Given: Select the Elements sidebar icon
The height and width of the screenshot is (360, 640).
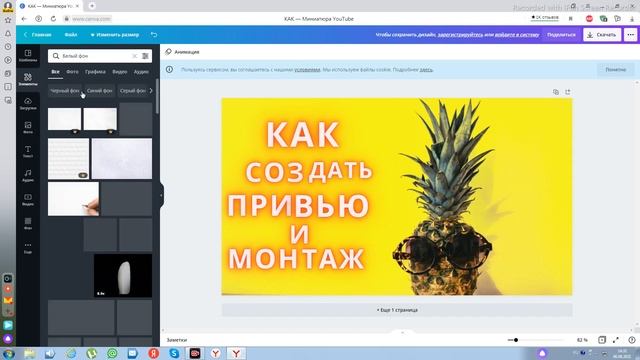Looking at the screenshot, I should point(28,79).
